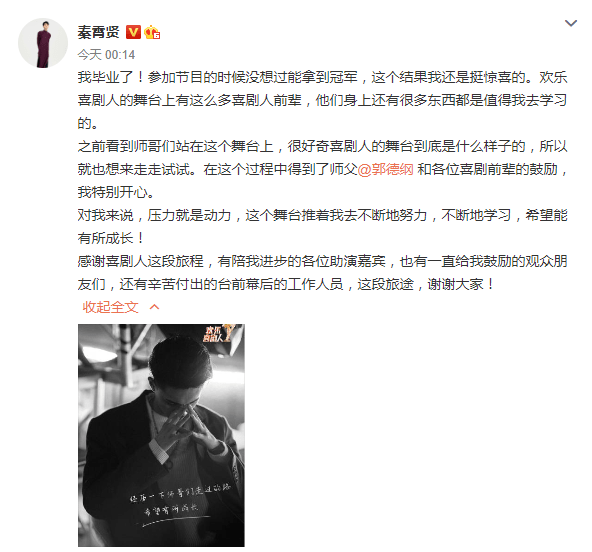592x552 pixels.
Task: Click the paragraph starting 我毕业了
Action: pyautogui.click(x=322, y=100)
